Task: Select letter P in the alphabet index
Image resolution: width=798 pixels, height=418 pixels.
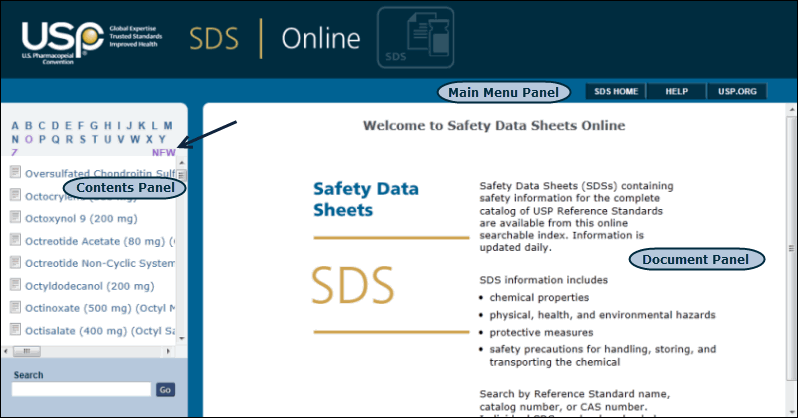Action: tap(42, 140)
